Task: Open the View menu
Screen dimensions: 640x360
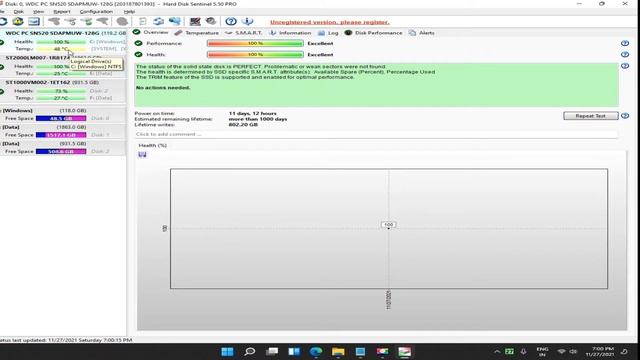Action: (38, 11)
